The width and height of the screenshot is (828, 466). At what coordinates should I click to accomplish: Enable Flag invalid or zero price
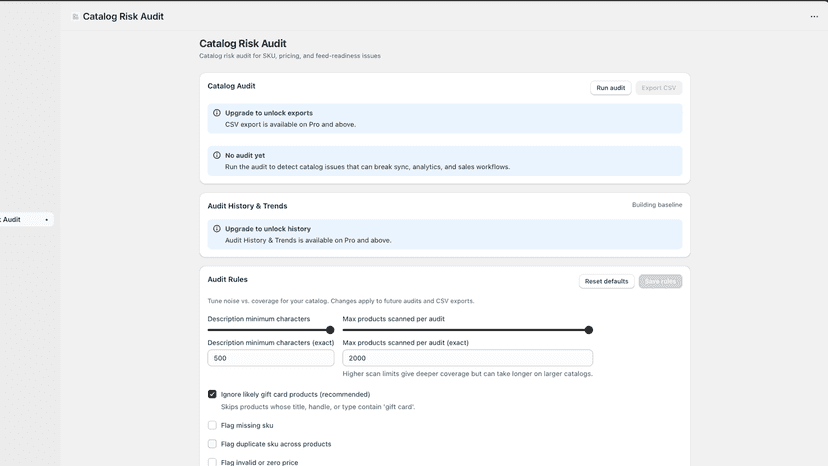212,462
